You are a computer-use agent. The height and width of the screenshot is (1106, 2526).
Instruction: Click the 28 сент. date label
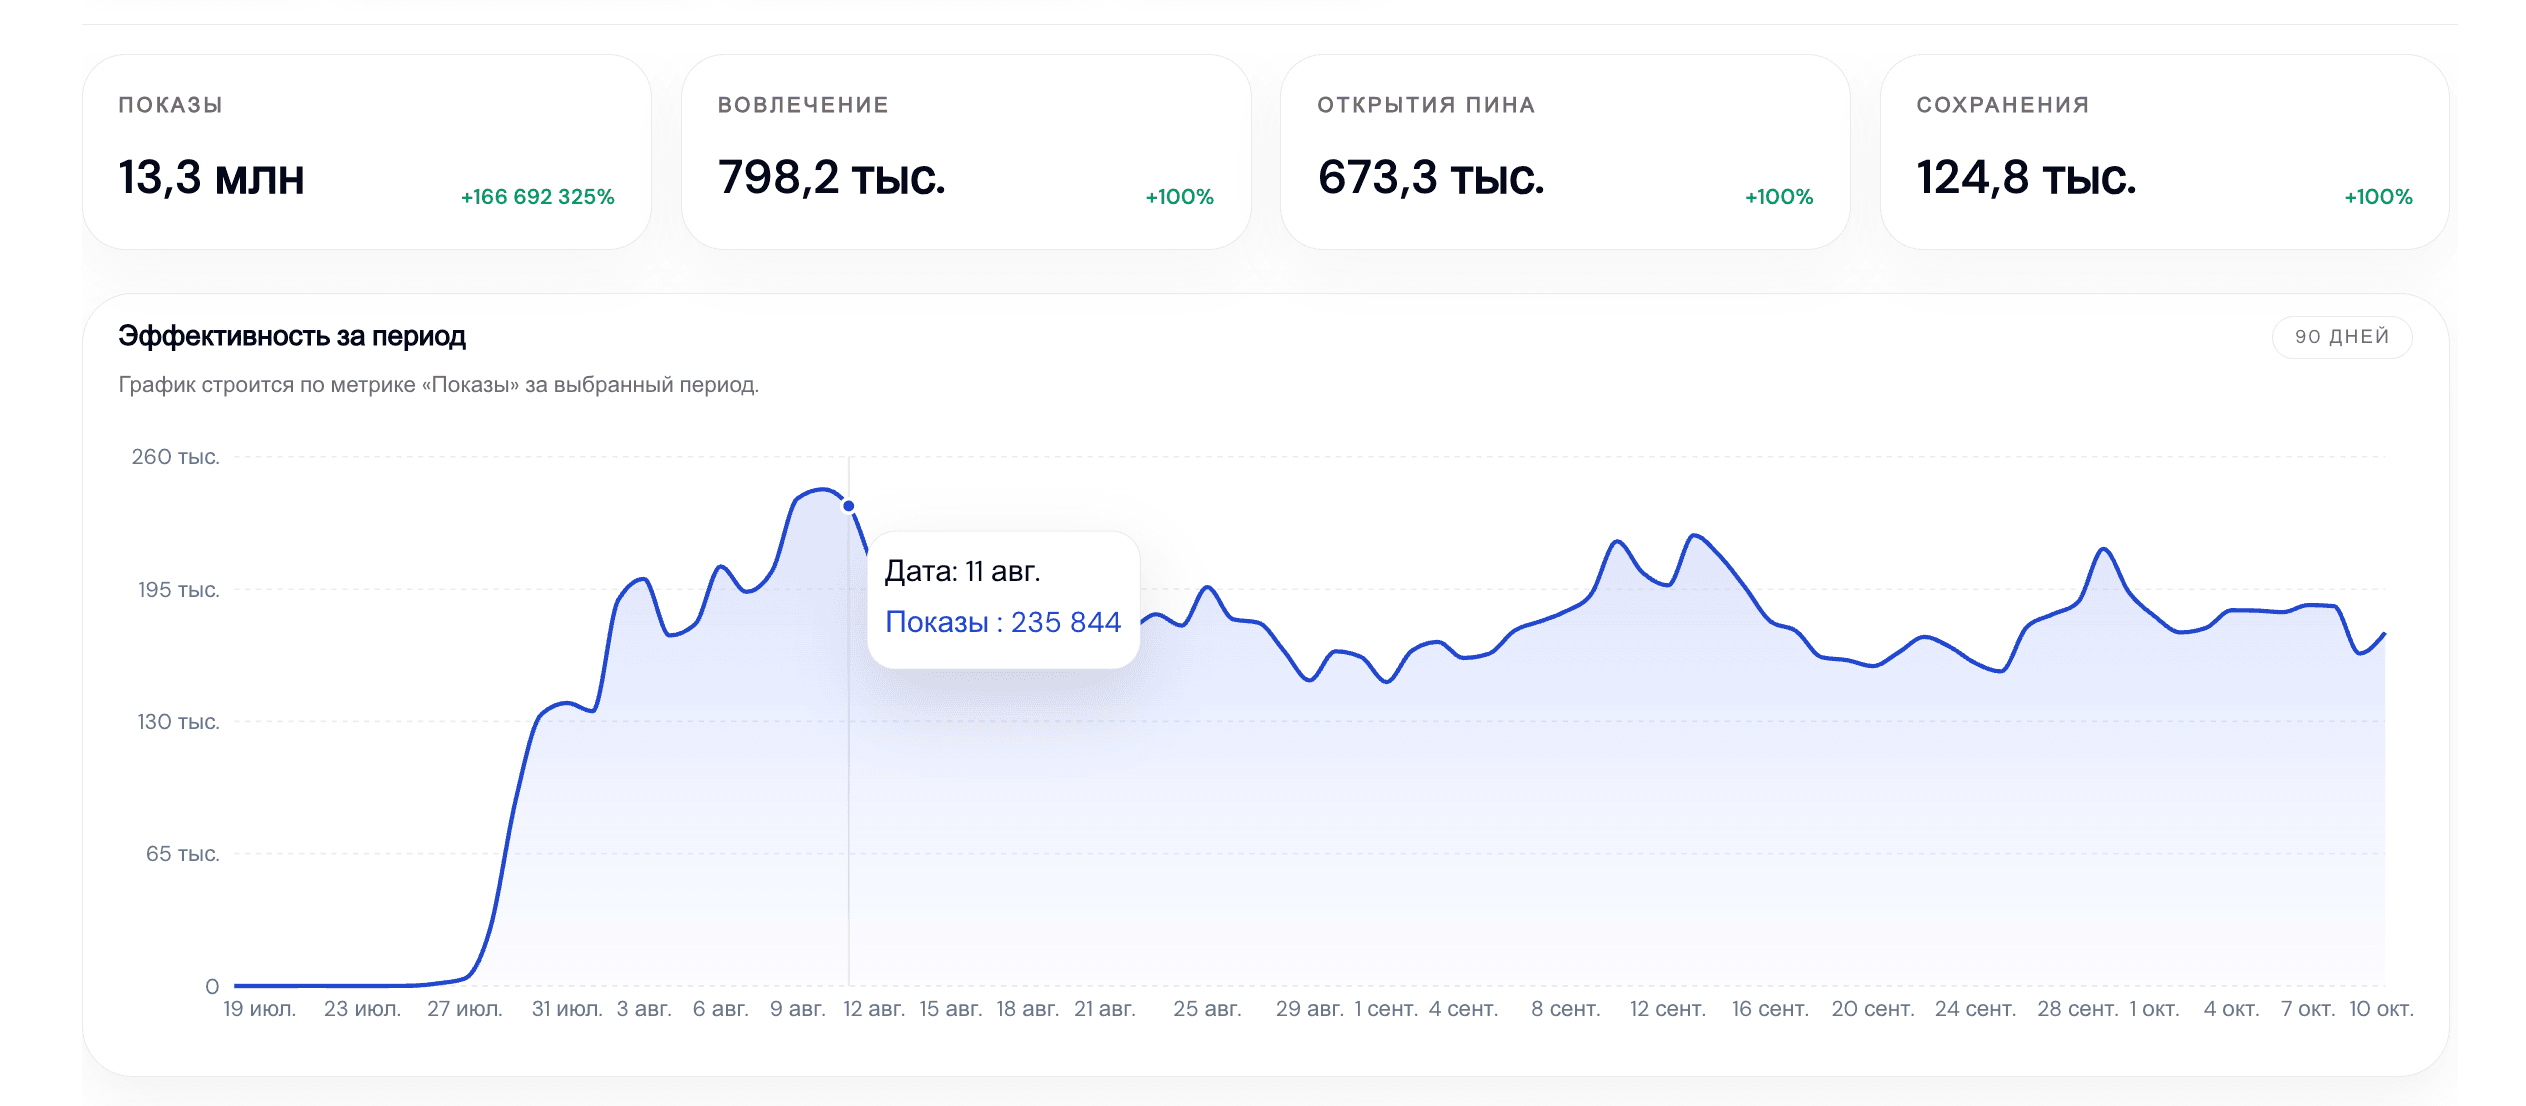(2077, 1009)
